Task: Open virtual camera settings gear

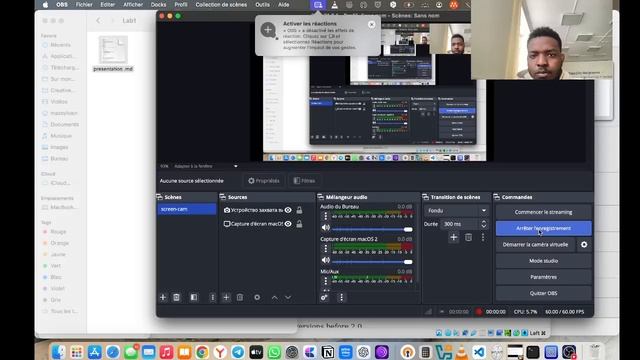Action: coord(584,244)
